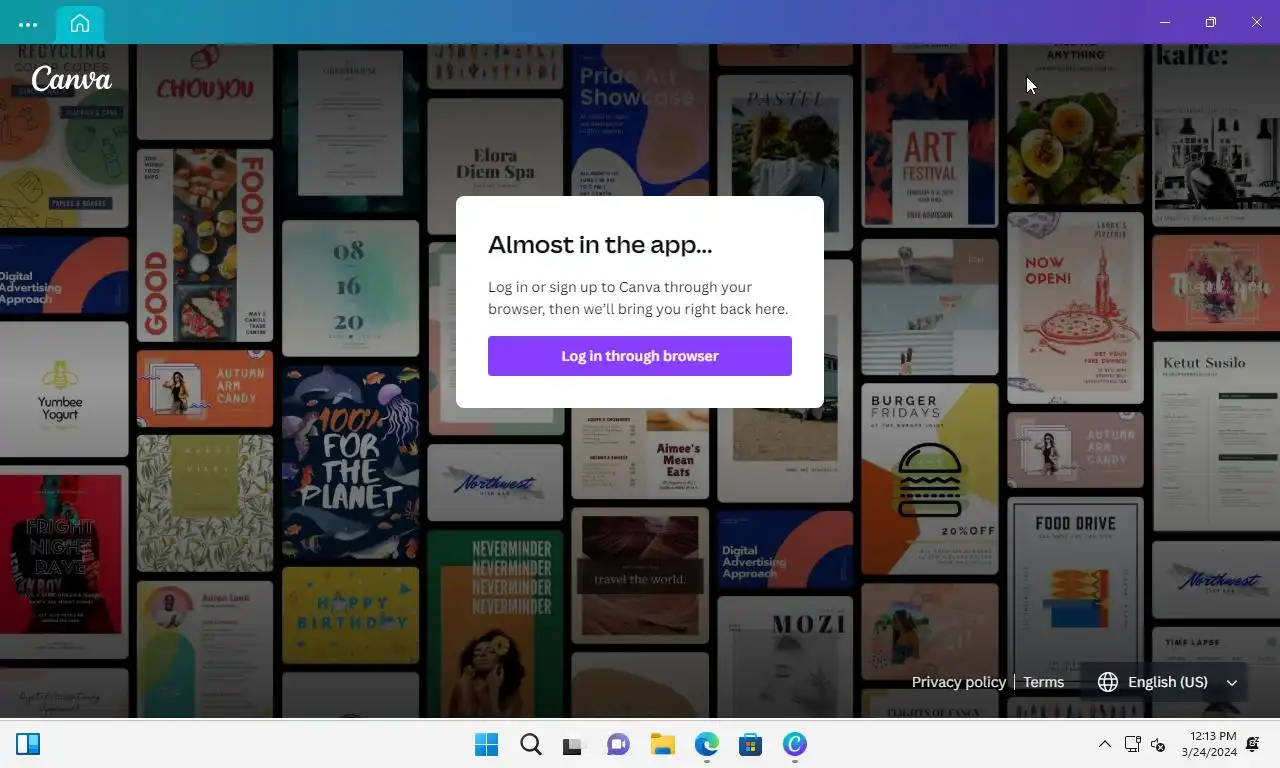Click the 08 16 20 invitation thumbnail
This screenshot has width=1280, height=768.
coord(350,288)
